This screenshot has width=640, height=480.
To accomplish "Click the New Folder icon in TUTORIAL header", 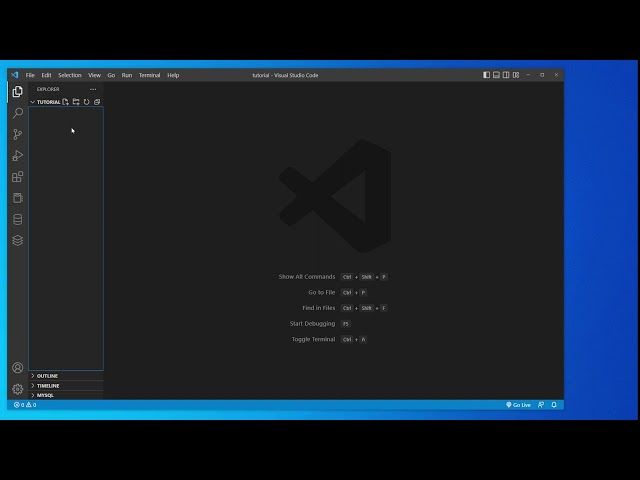I will [76, 102].
